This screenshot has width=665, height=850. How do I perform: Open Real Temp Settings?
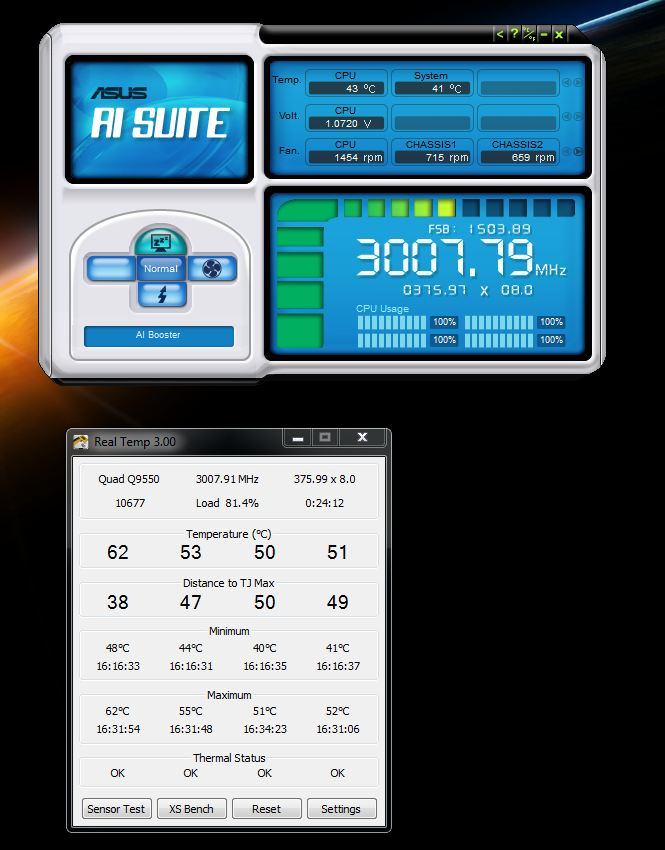tap(341, 809)
